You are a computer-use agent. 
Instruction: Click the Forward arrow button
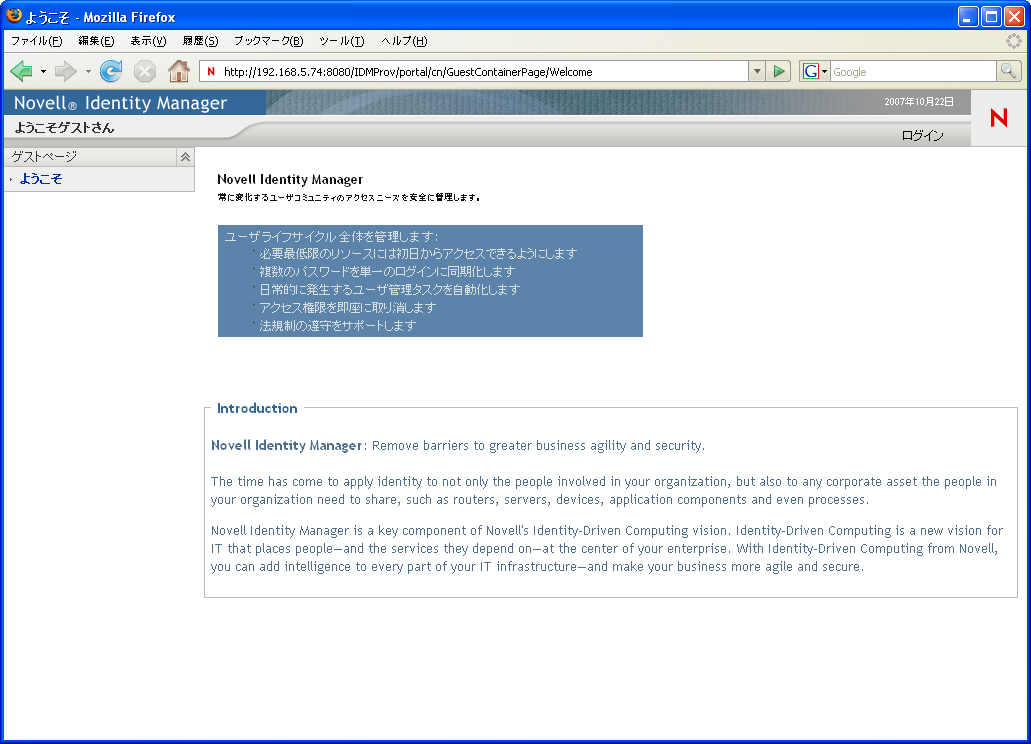(x=65, y=71)
